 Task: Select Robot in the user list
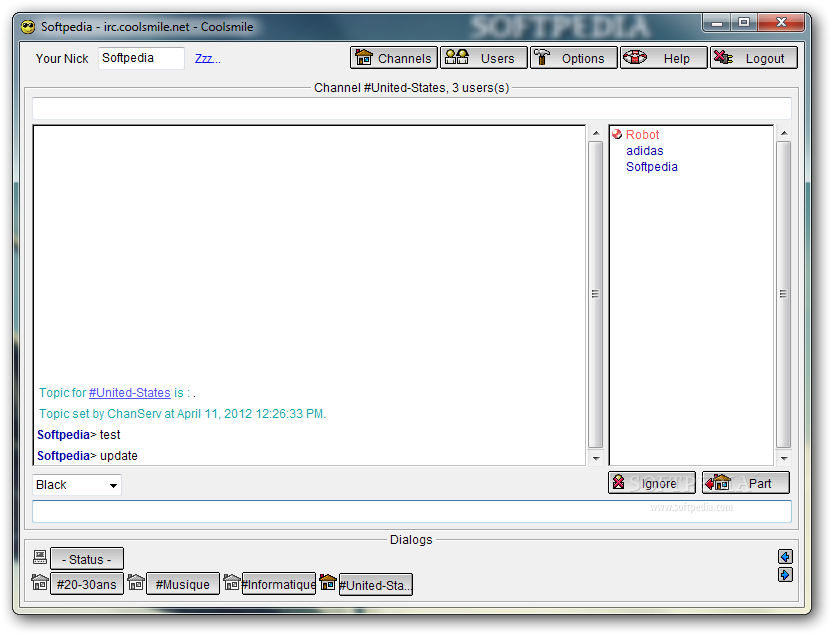pyautogui.click(x=642, y=135)
